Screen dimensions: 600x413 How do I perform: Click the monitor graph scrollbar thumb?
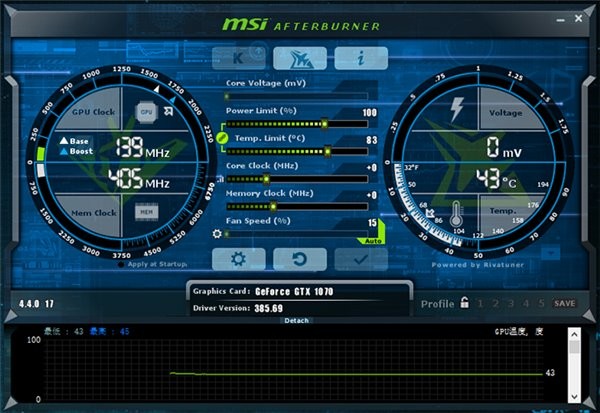[x=574, y=347]
